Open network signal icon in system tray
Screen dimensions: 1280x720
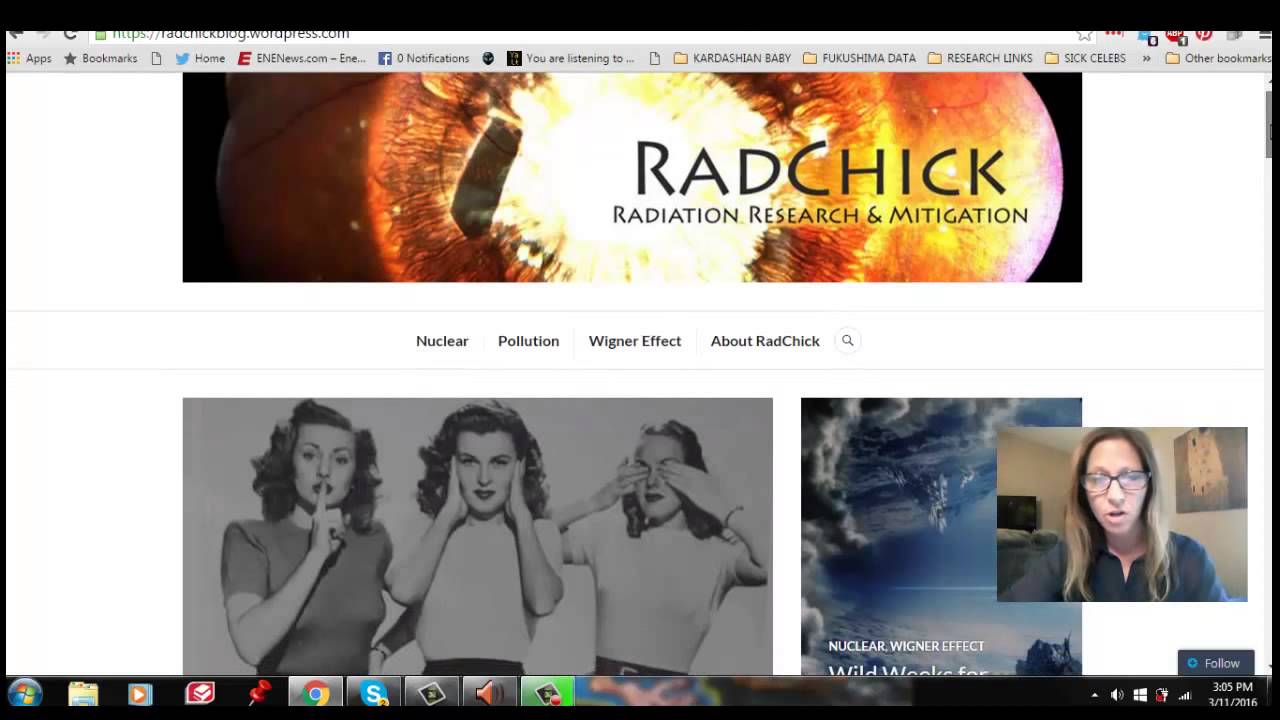click(1185, 695)
